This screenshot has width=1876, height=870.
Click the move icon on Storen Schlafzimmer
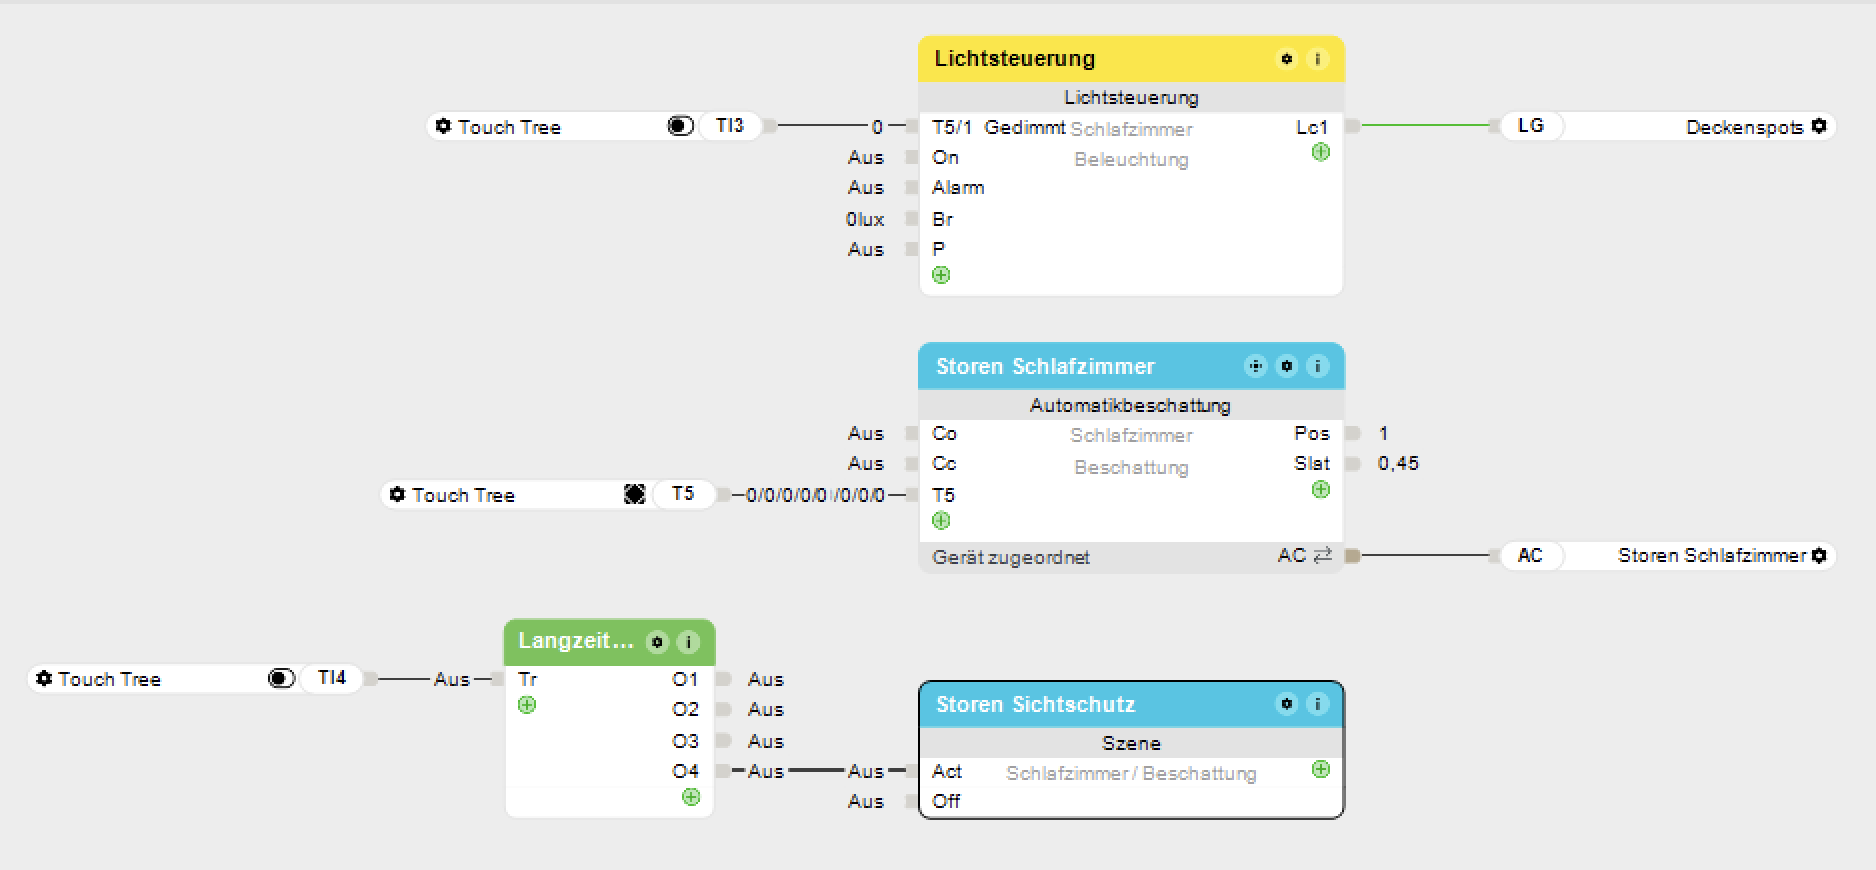click(1255, 366)
